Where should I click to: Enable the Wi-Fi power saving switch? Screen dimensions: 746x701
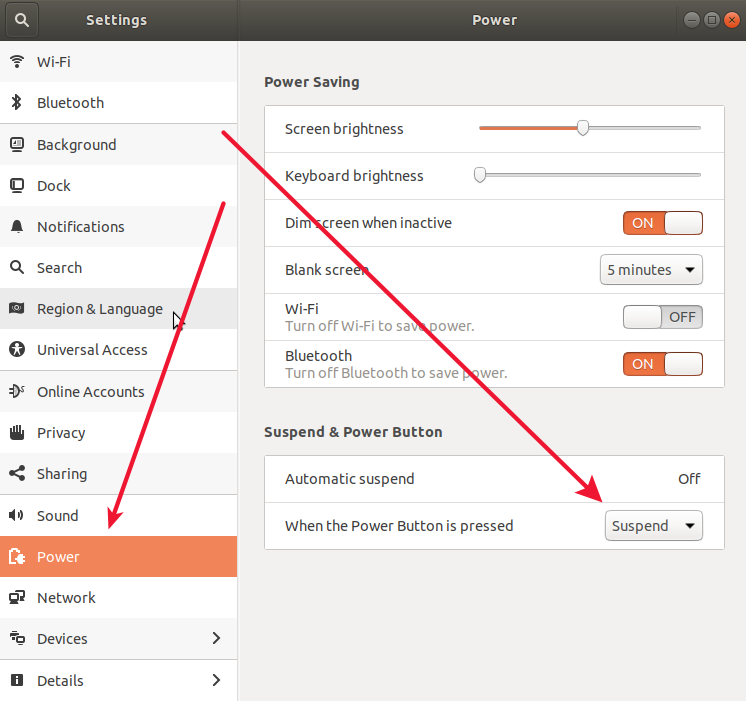tap(663, 317)
